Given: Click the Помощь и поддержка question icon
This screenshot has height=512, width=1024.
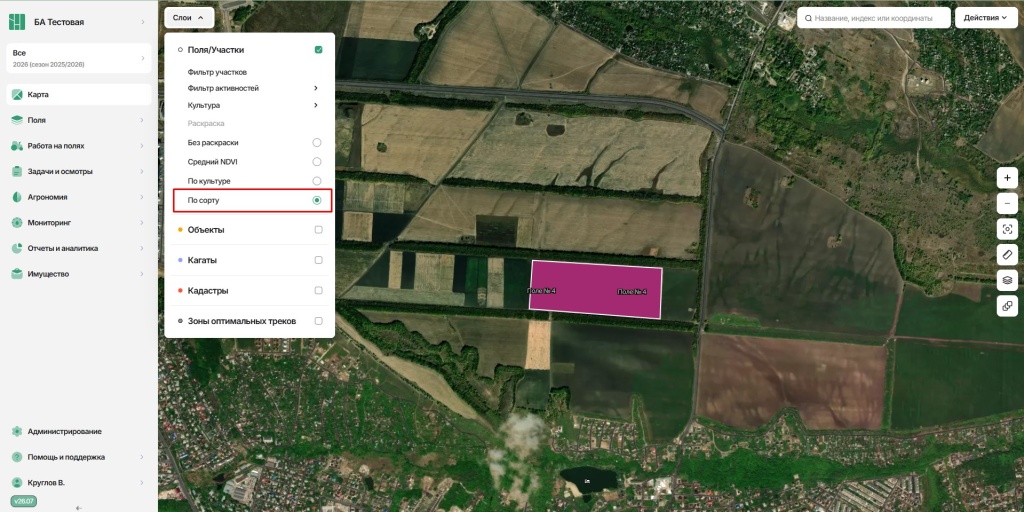Looking at the screenshot, I should click(17, 457).
